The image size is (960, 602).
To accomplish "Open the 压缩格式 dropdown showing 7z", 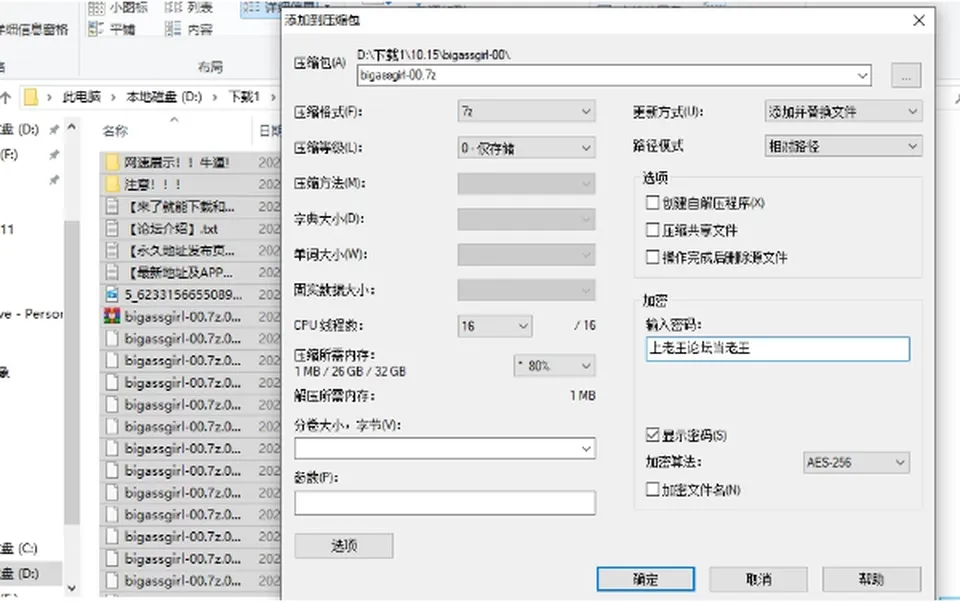I will pos(527,111).
